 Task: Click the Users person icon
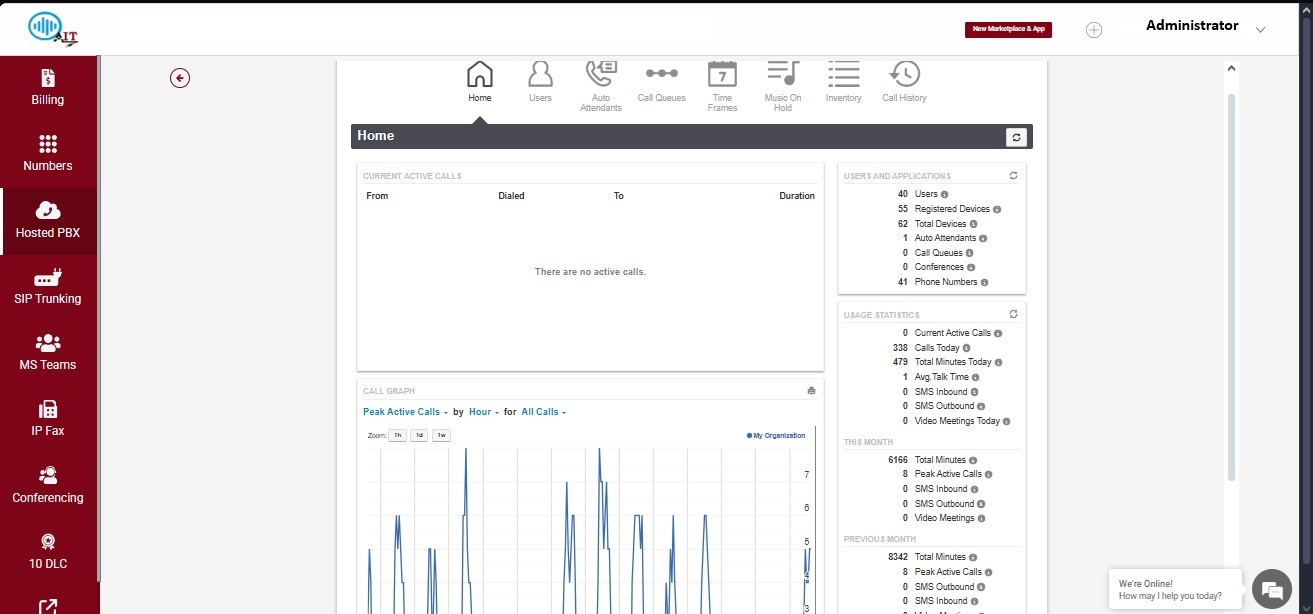click(x=540, y=75)
